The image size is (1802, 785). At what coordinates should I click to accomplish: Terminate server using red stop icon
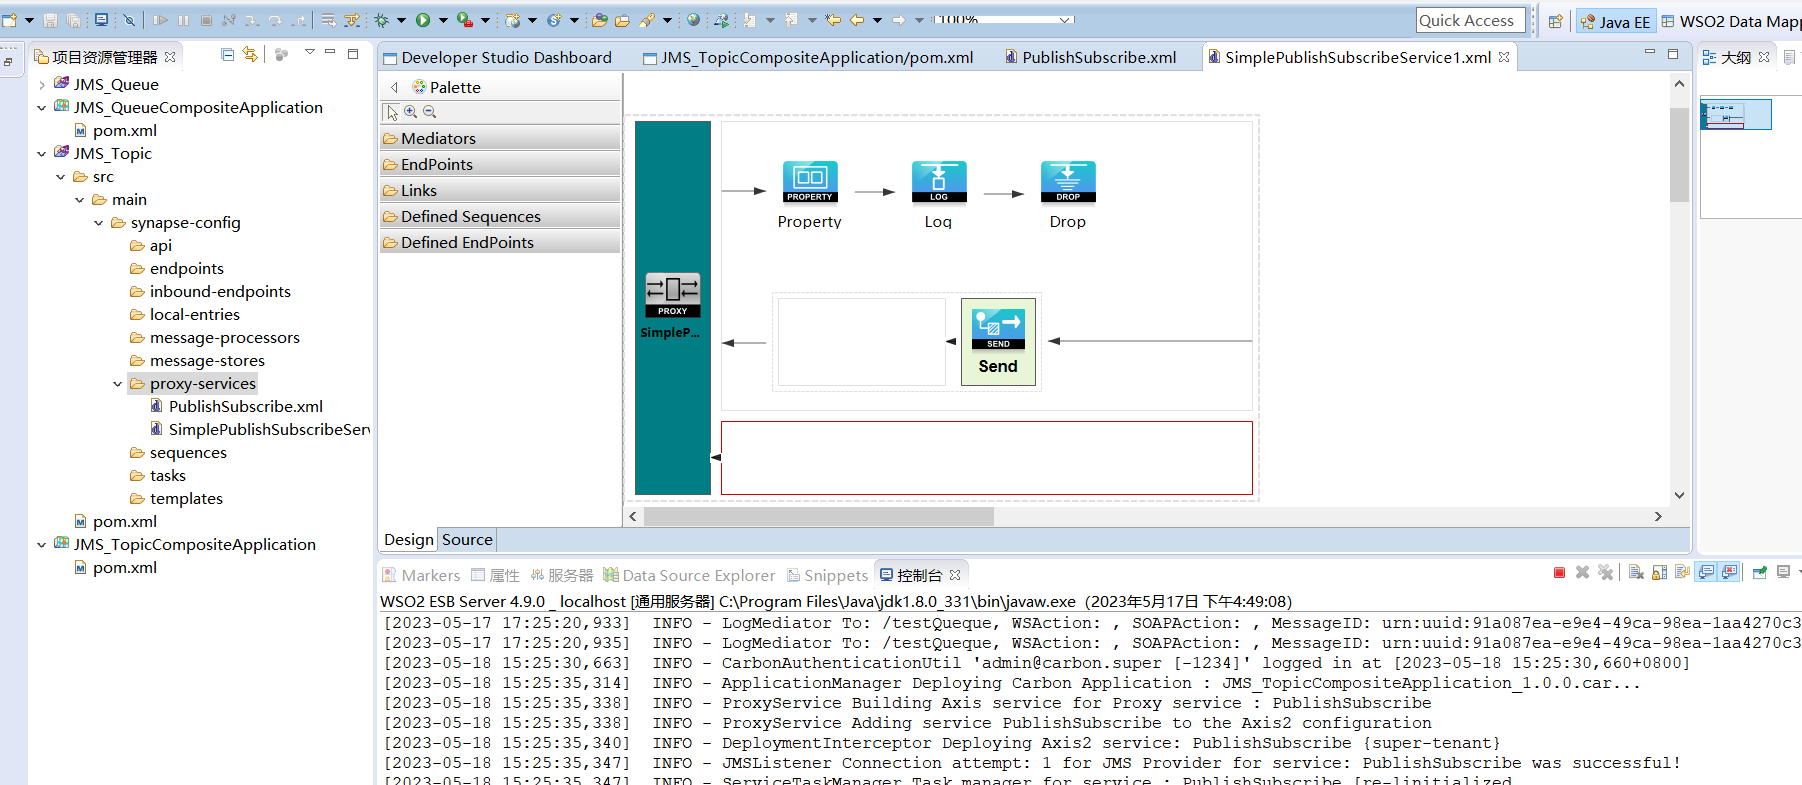(x=1559, y=572)
